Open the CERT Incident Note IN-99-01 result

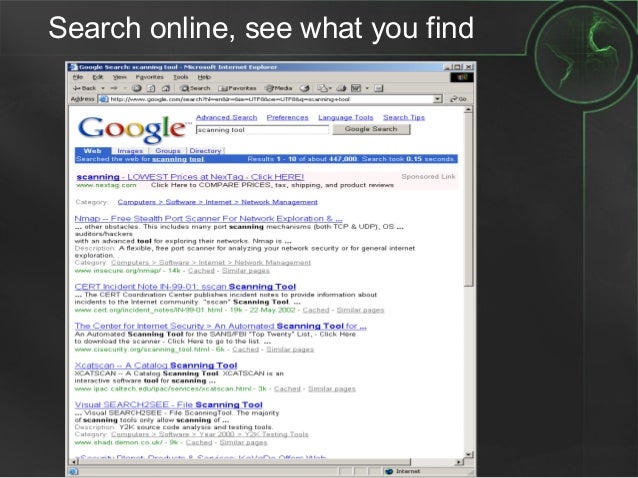[185, 287]
